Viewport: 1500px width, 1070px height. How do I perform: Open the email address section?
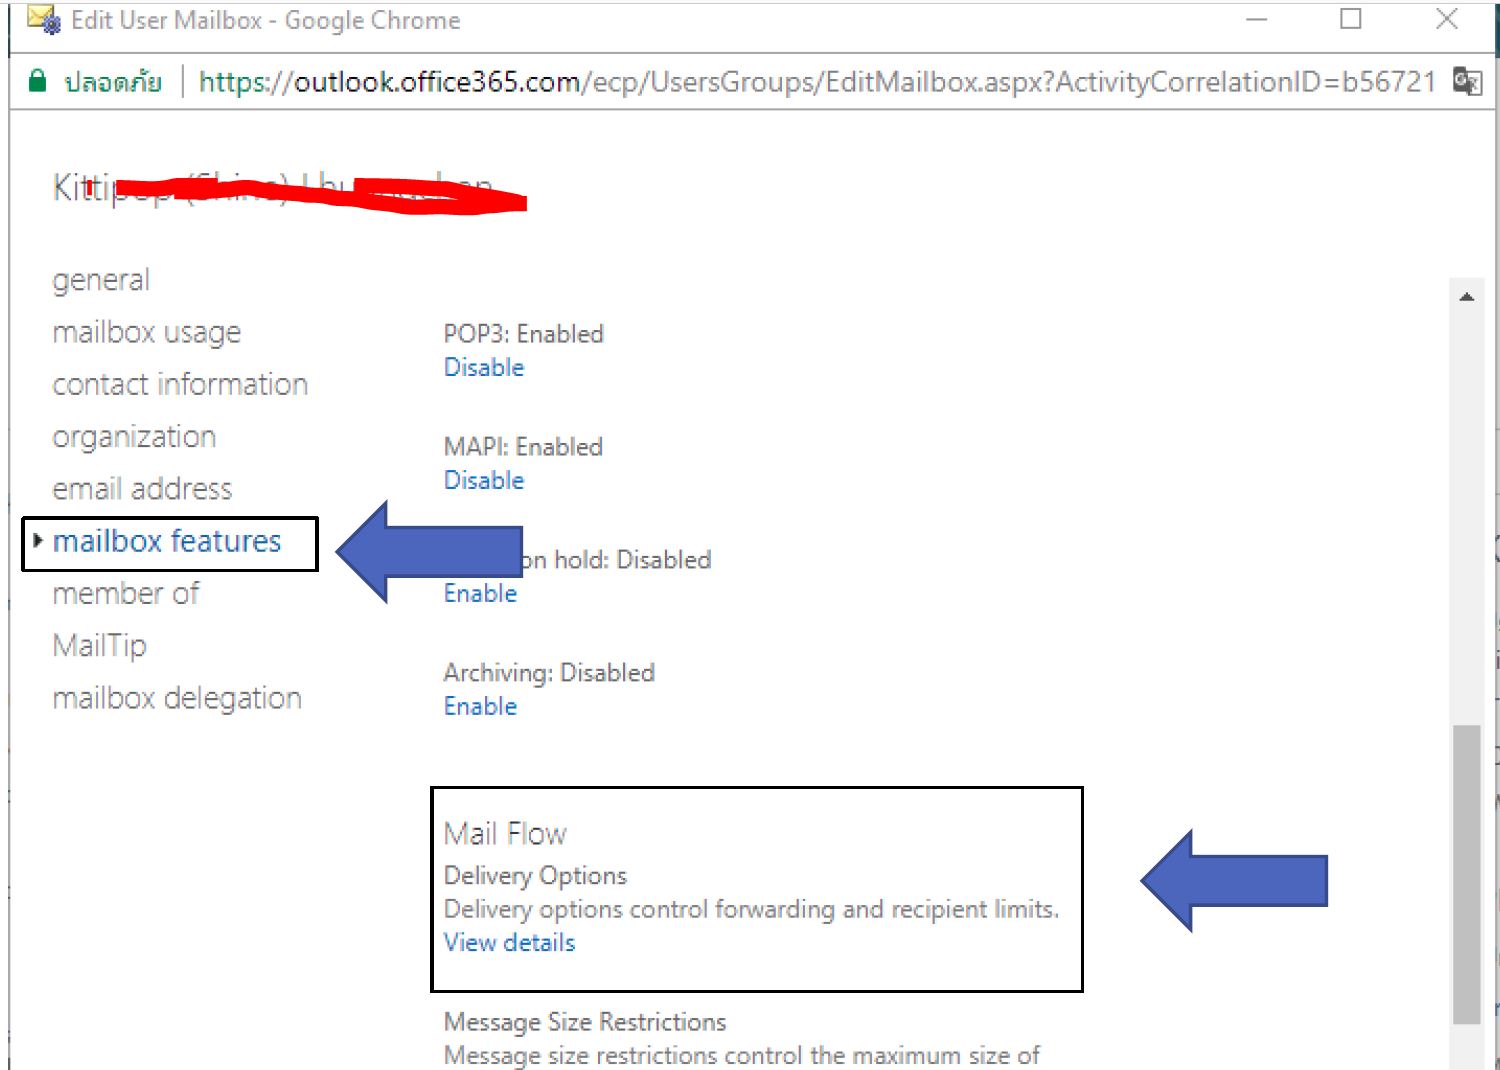pos(142,489)
